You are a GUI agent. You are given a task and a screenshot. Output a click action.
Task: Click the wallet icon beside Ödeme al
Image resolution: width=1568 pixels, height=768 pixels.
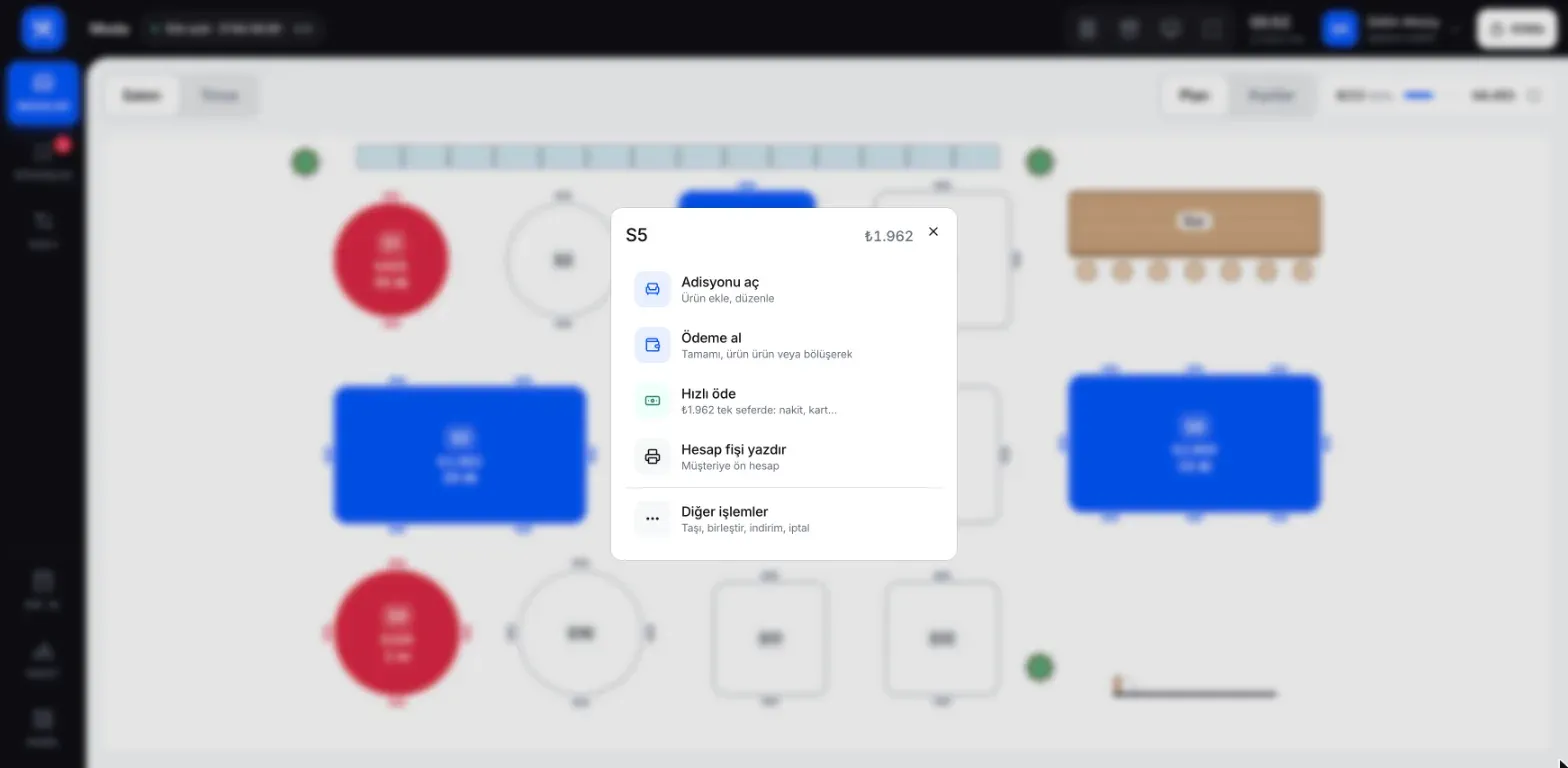pos(652,345)
